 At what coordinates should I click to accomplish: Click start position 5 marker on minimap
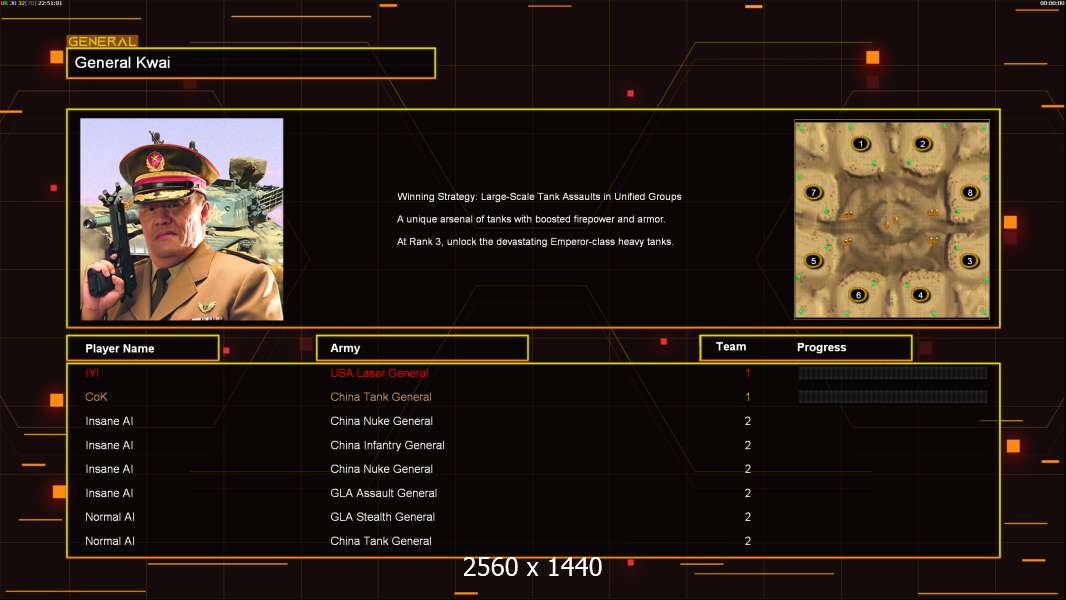tap(814, 261)
